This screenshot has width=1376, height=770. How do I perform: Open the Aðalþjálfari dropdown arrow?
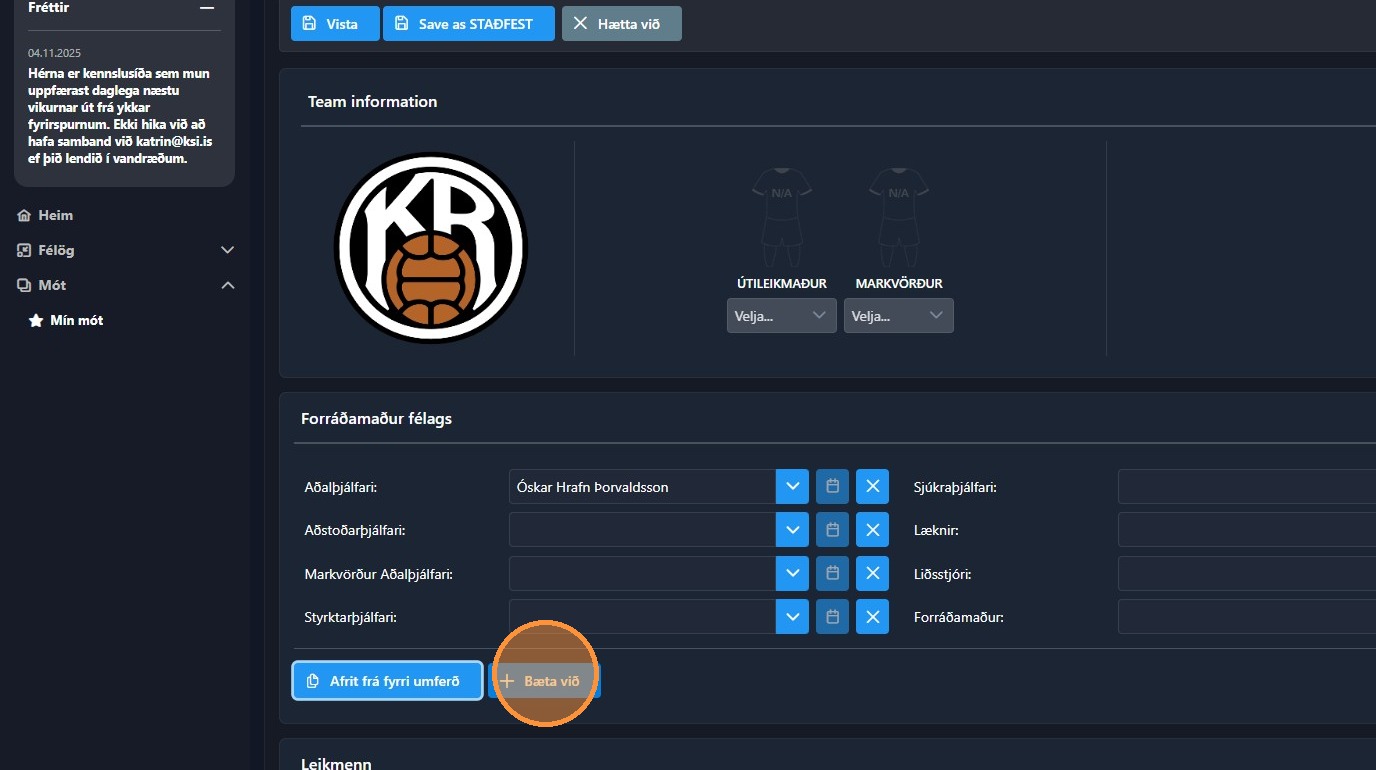[x=793, y=487]
